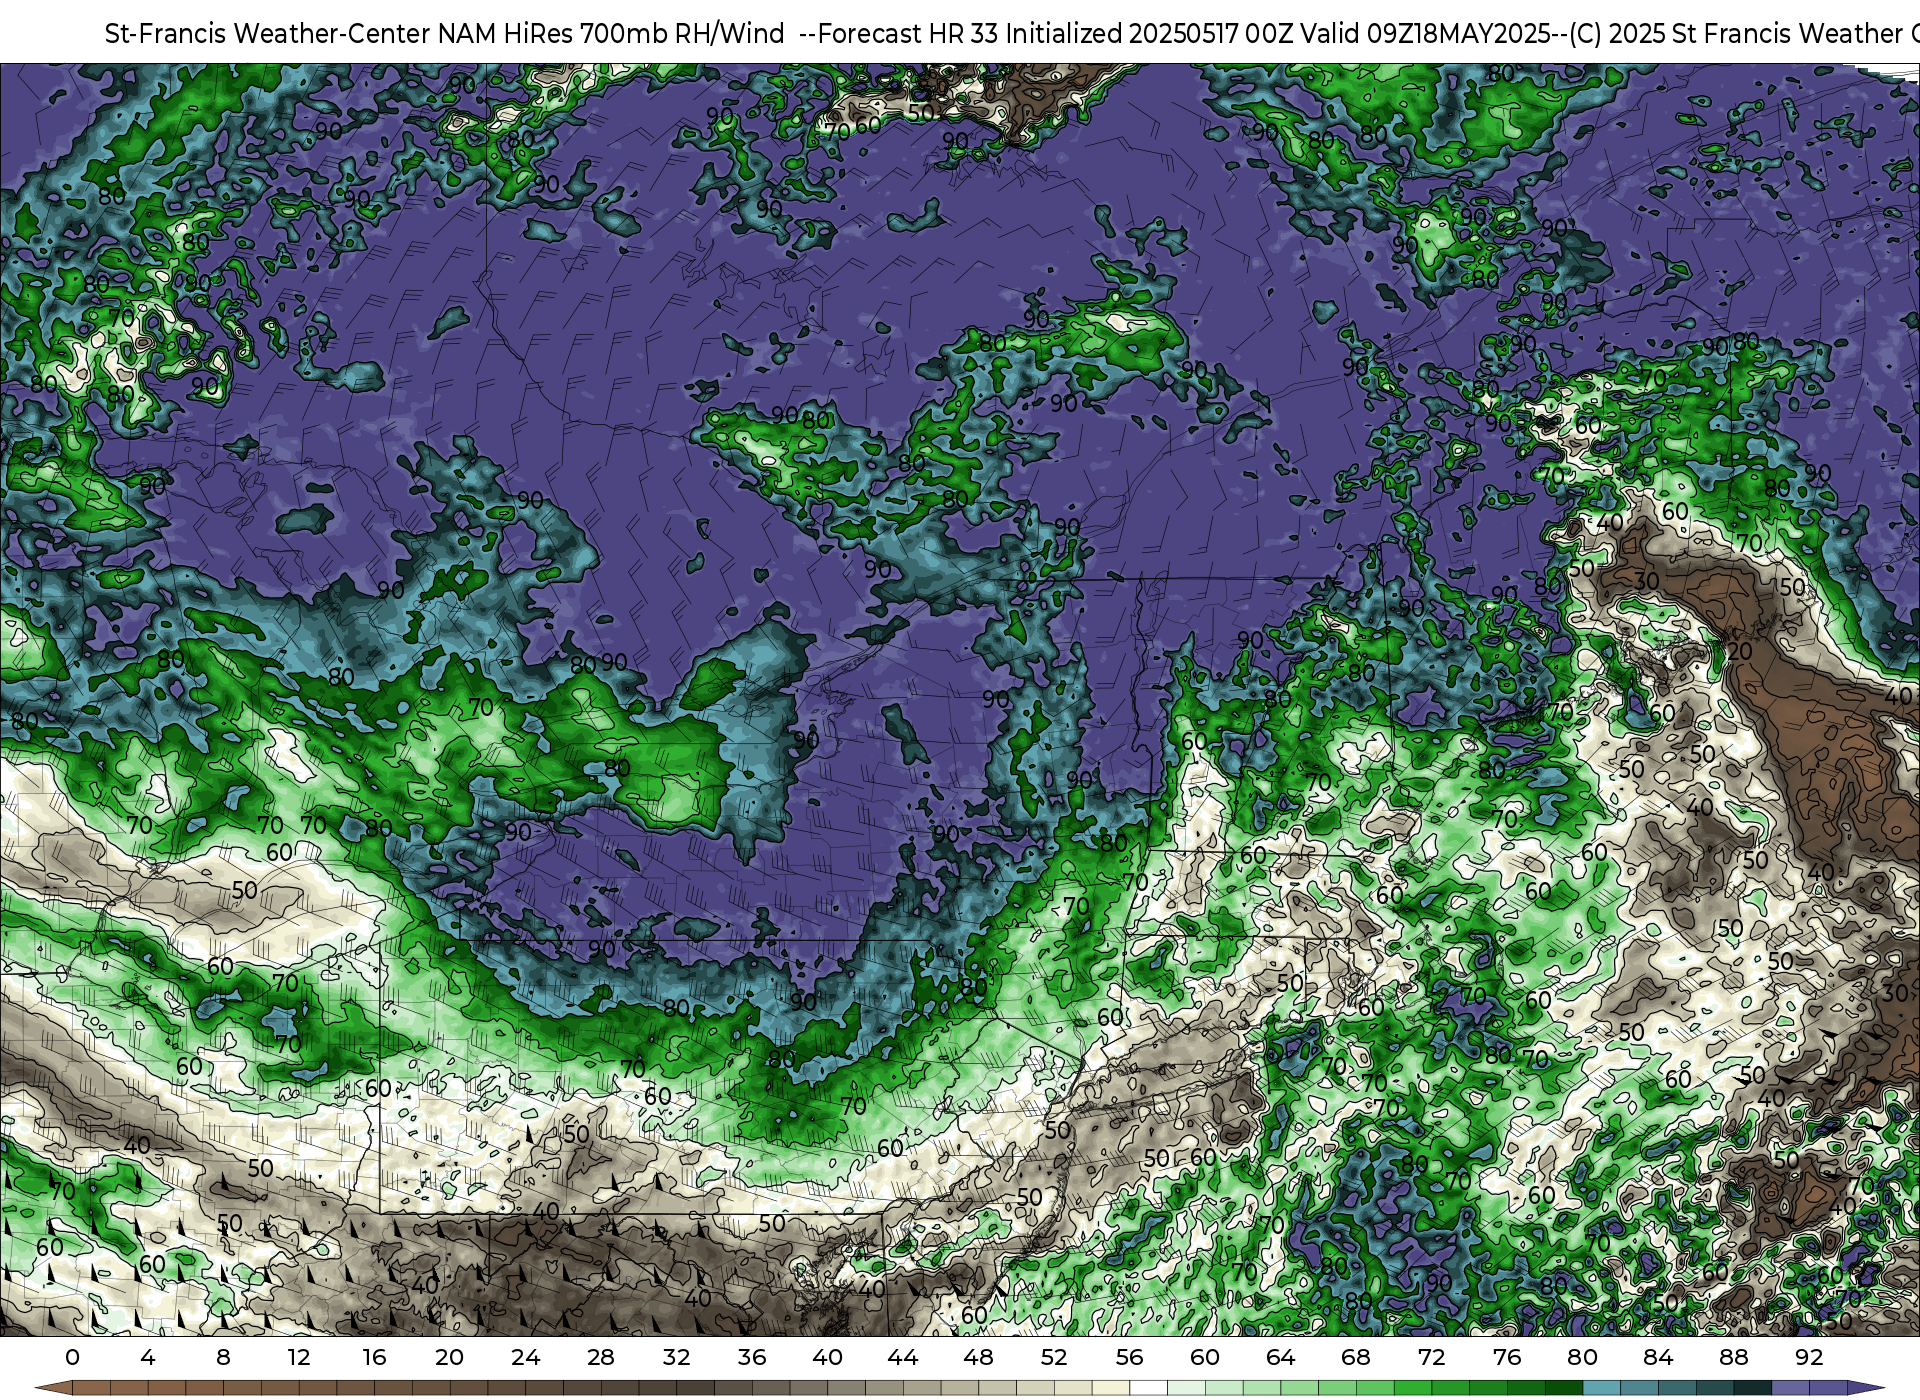Click the colorbar label '48'
Screen dimensions: 1920x1400
pyautogui.click(x=979, y=1357)
